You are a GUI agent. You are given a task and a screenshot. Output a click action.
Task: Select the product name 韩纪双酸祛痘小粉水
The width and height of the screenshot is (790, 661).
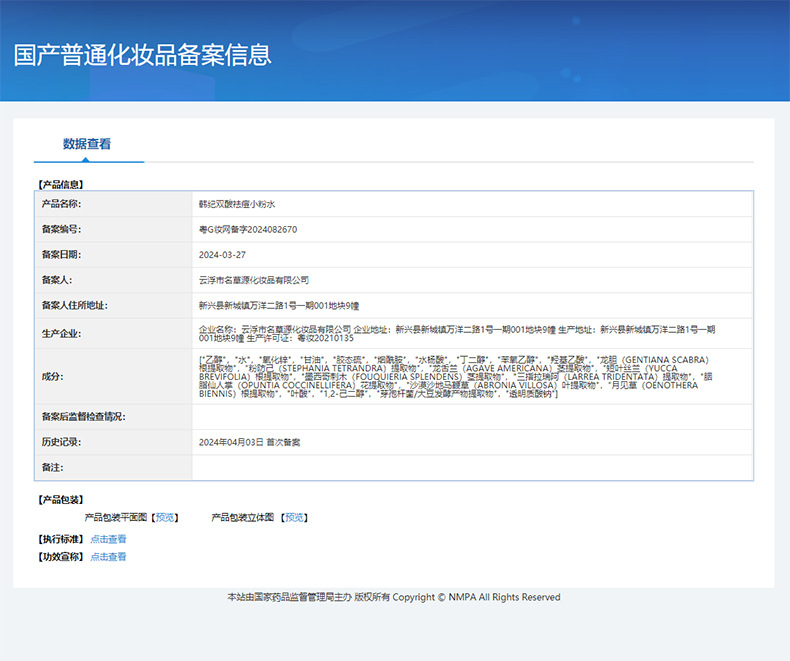(237, 204)
